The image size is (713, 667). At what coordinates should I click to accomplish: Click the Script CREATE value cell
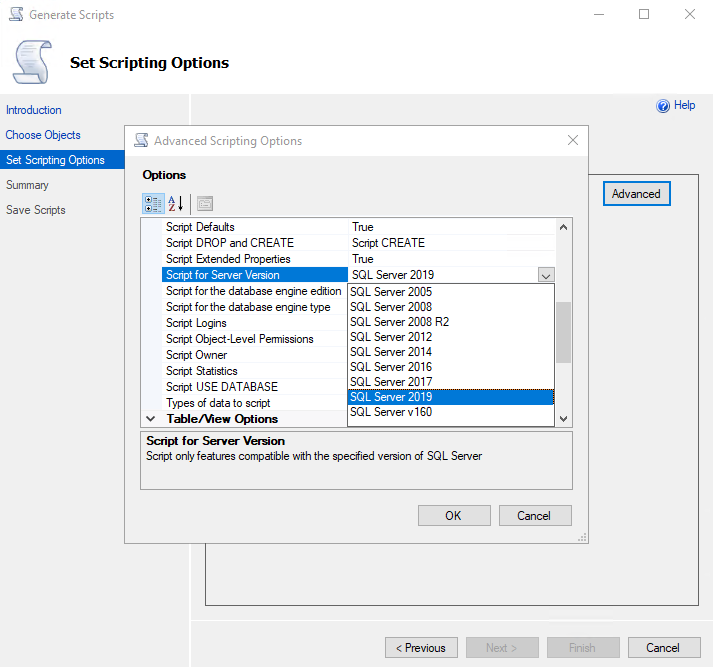pyautogui.click(x=452, y=243)
